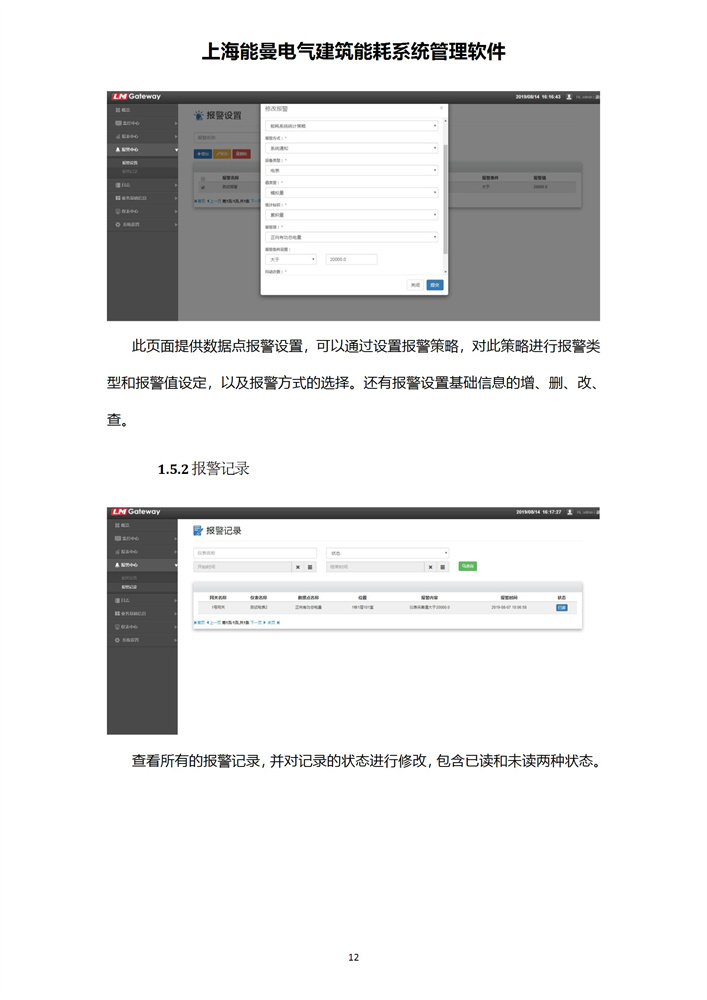Clear the 结束时间 field with its X icon

pyautogui.click(x=430, y=567)
